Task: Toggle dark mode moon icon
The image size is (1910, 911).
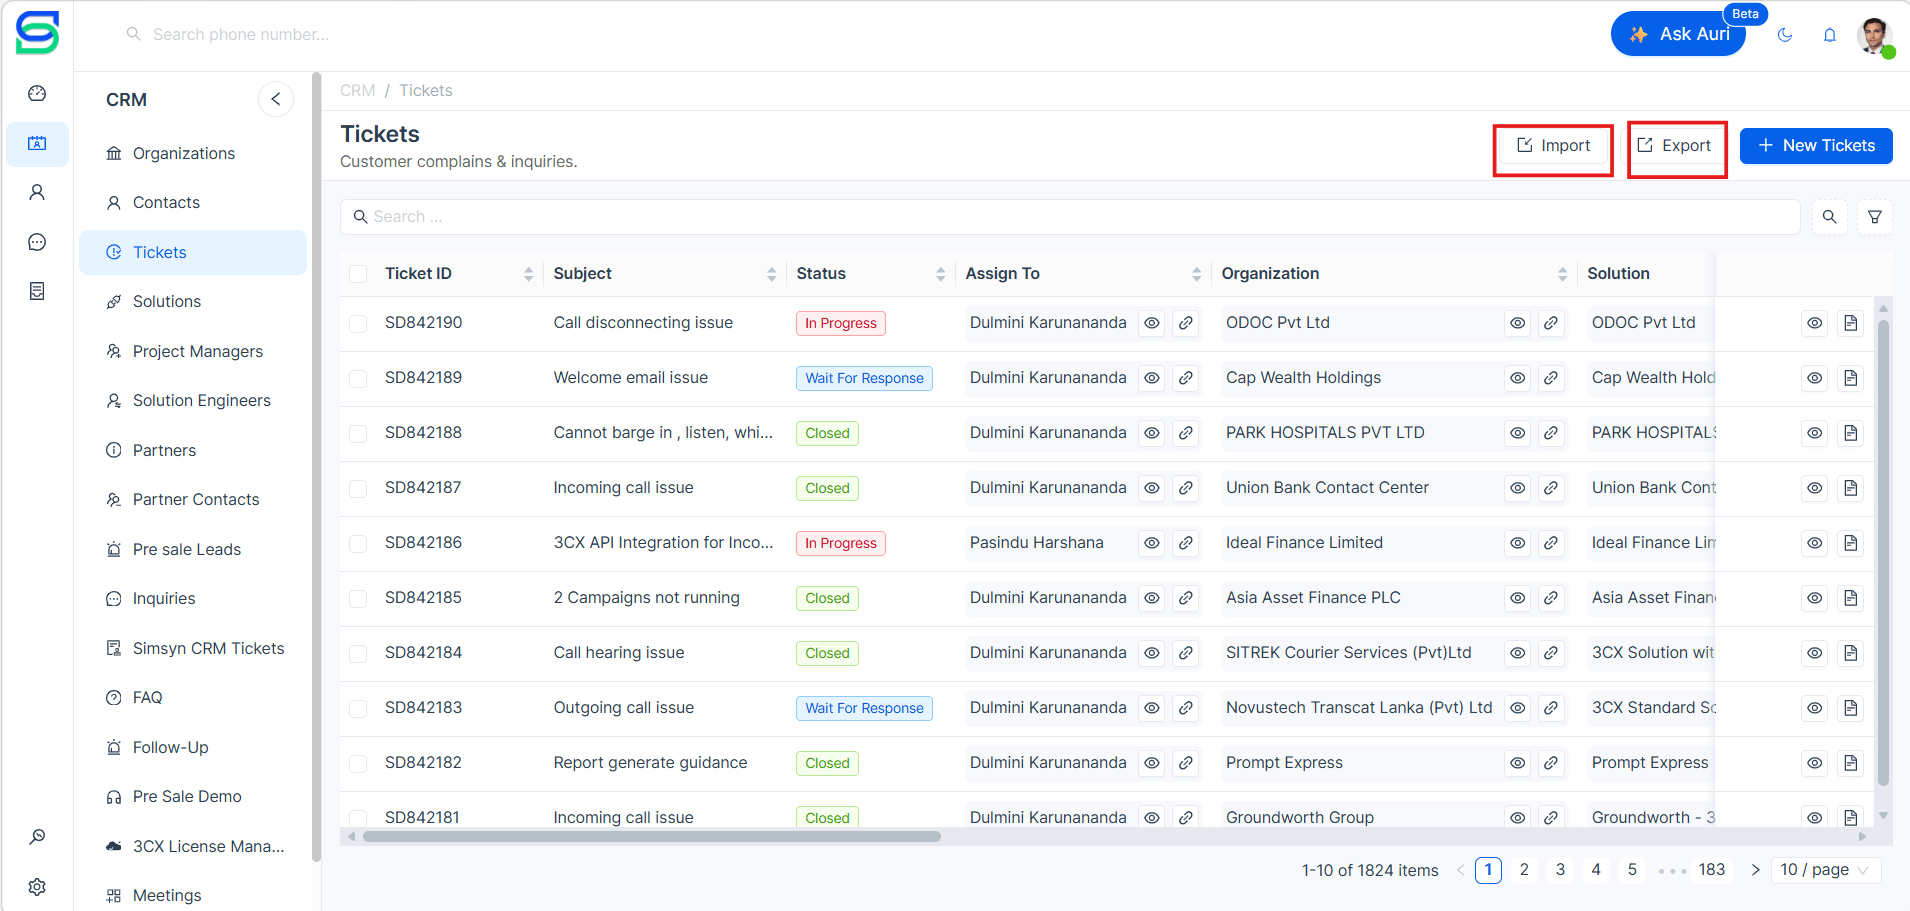Action: click(x=1785, y=35)
